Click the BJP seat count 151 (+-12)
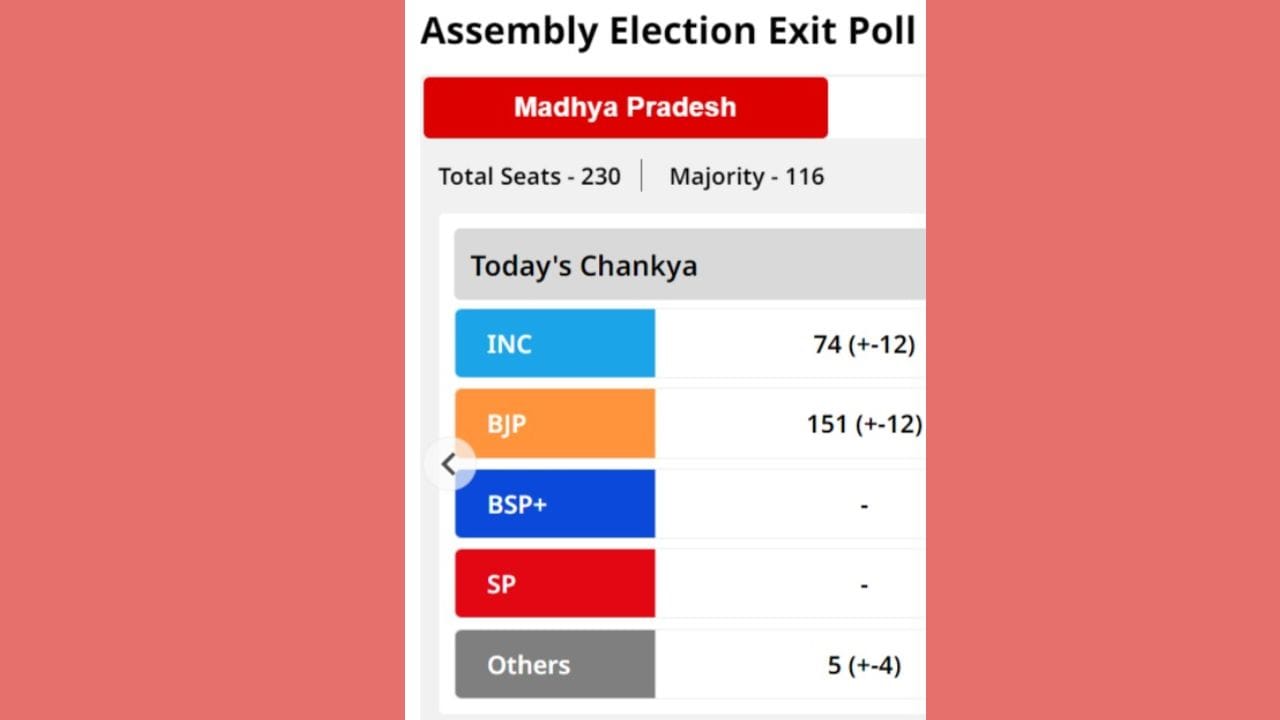This screenshot has width=1280, height=720. (x=864, y=424)
